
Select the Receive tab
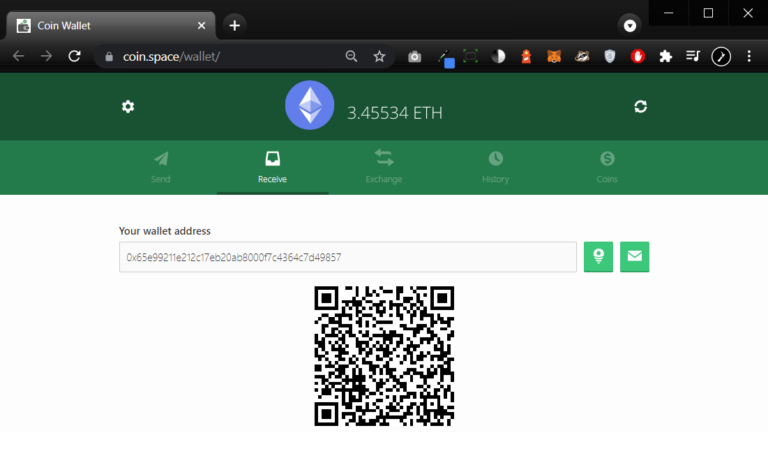point(272,167)
